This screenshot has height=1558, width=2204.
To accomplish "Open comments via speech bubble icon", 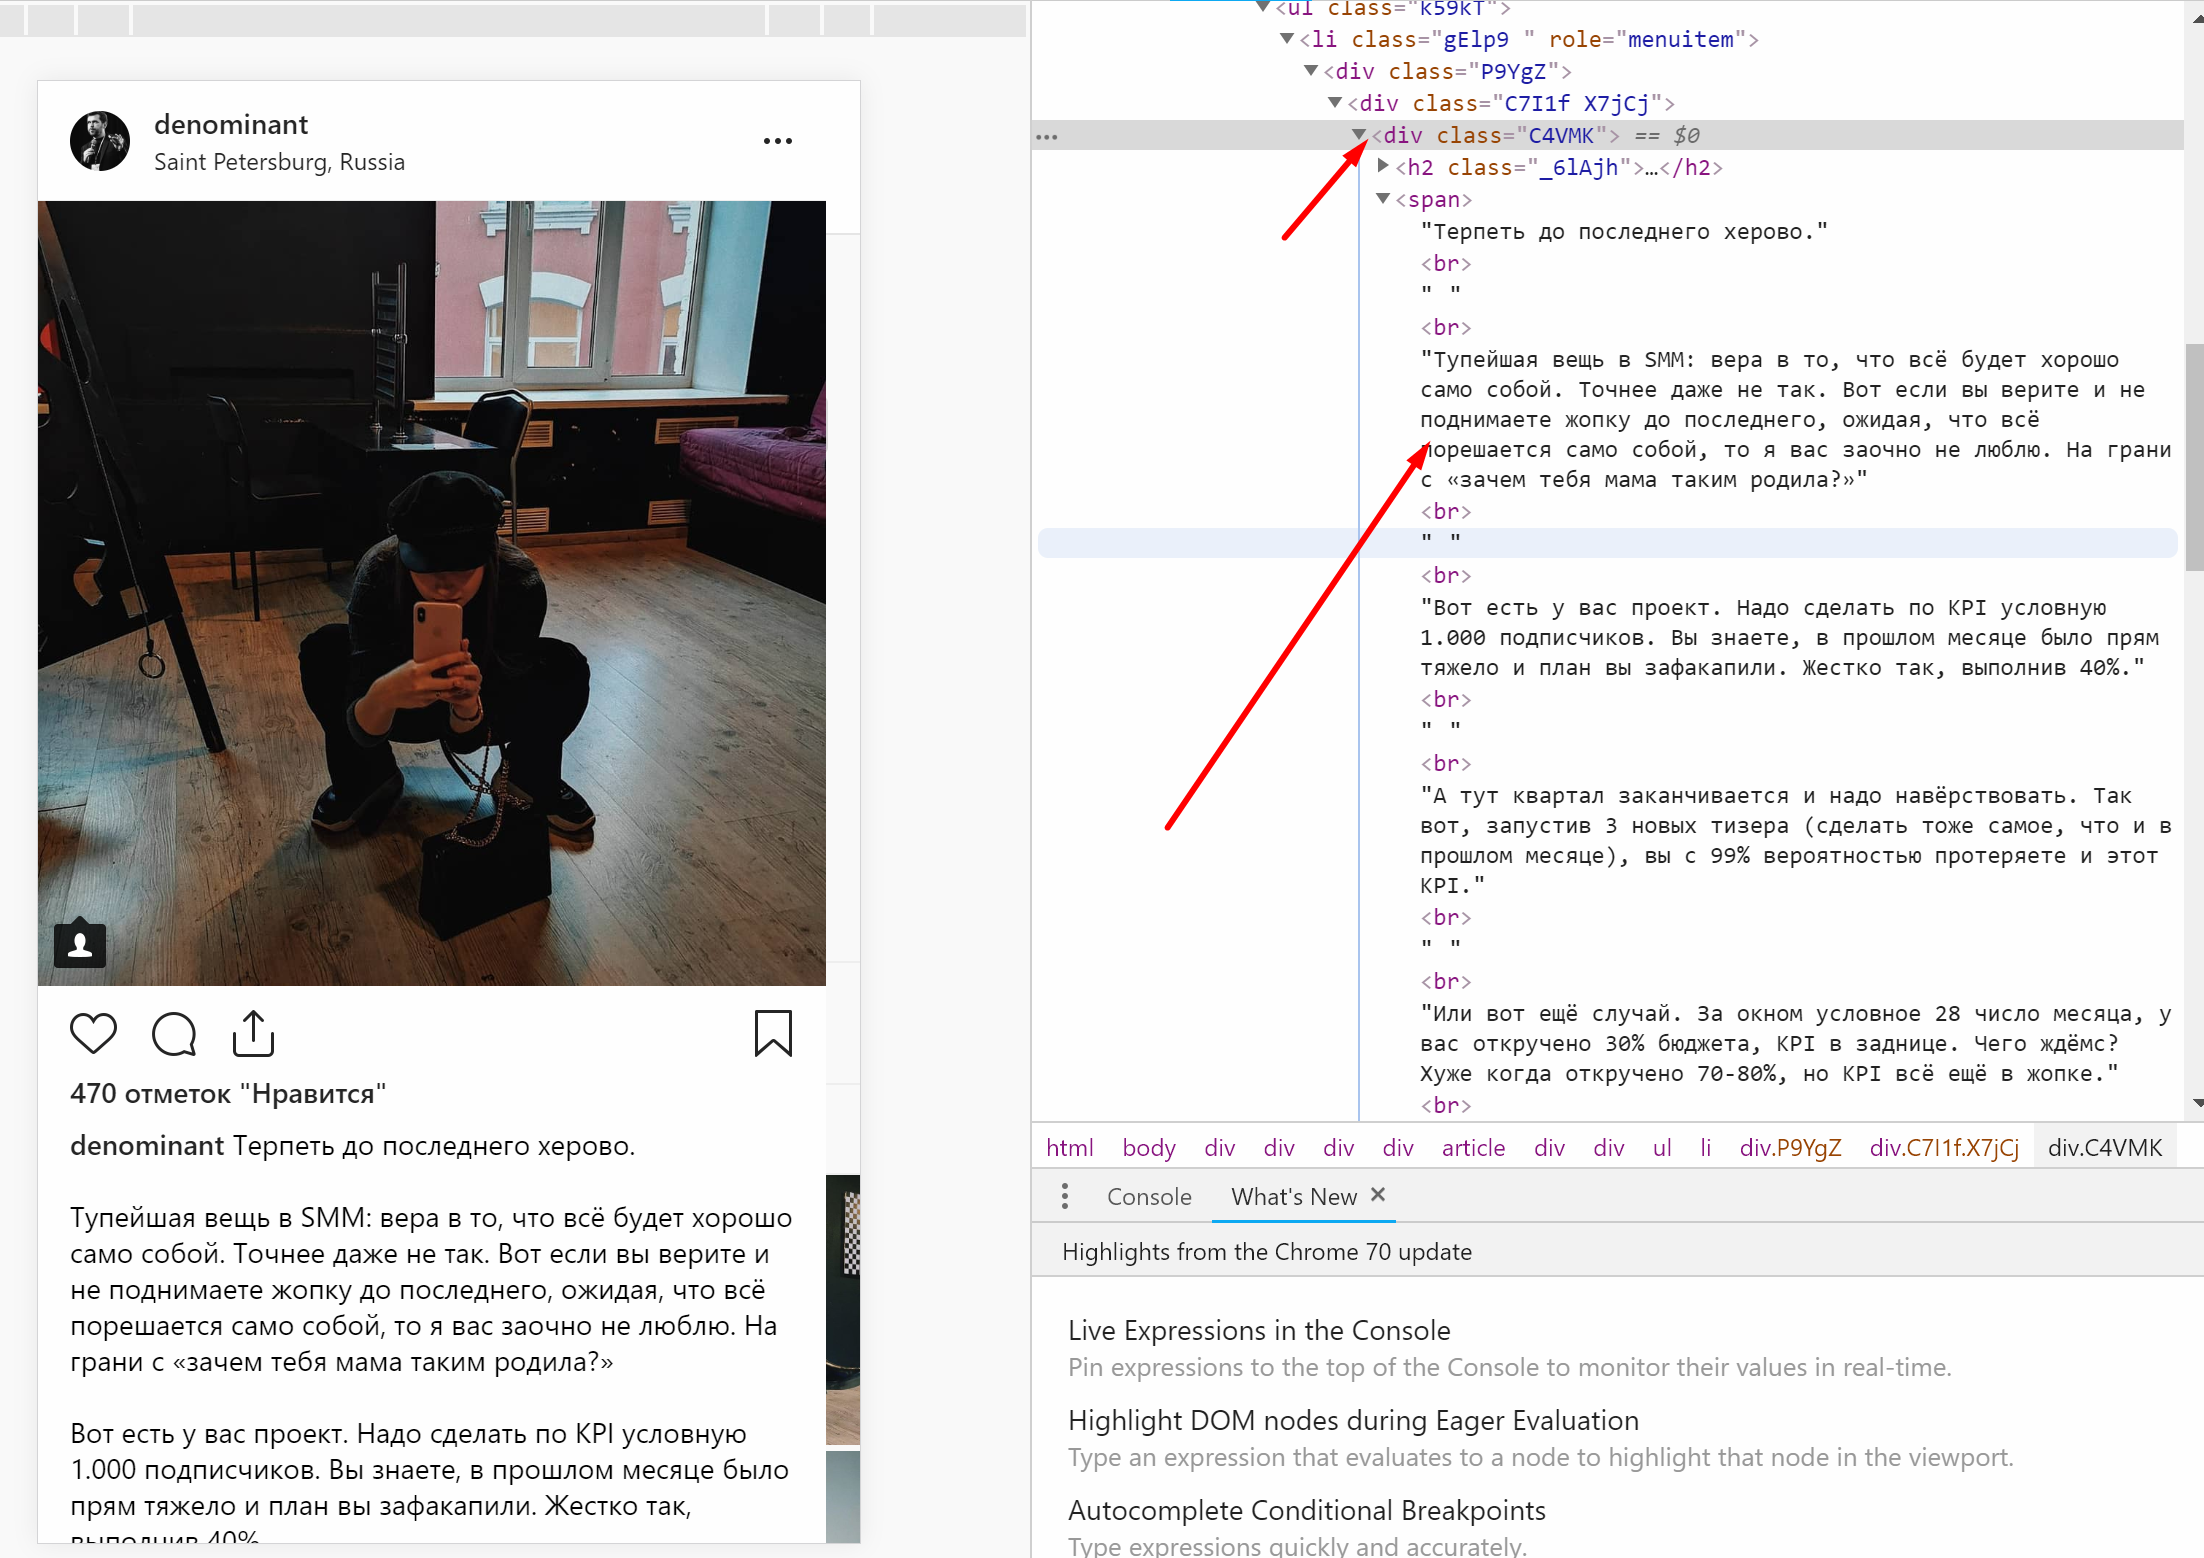I will coord(174,1033).
